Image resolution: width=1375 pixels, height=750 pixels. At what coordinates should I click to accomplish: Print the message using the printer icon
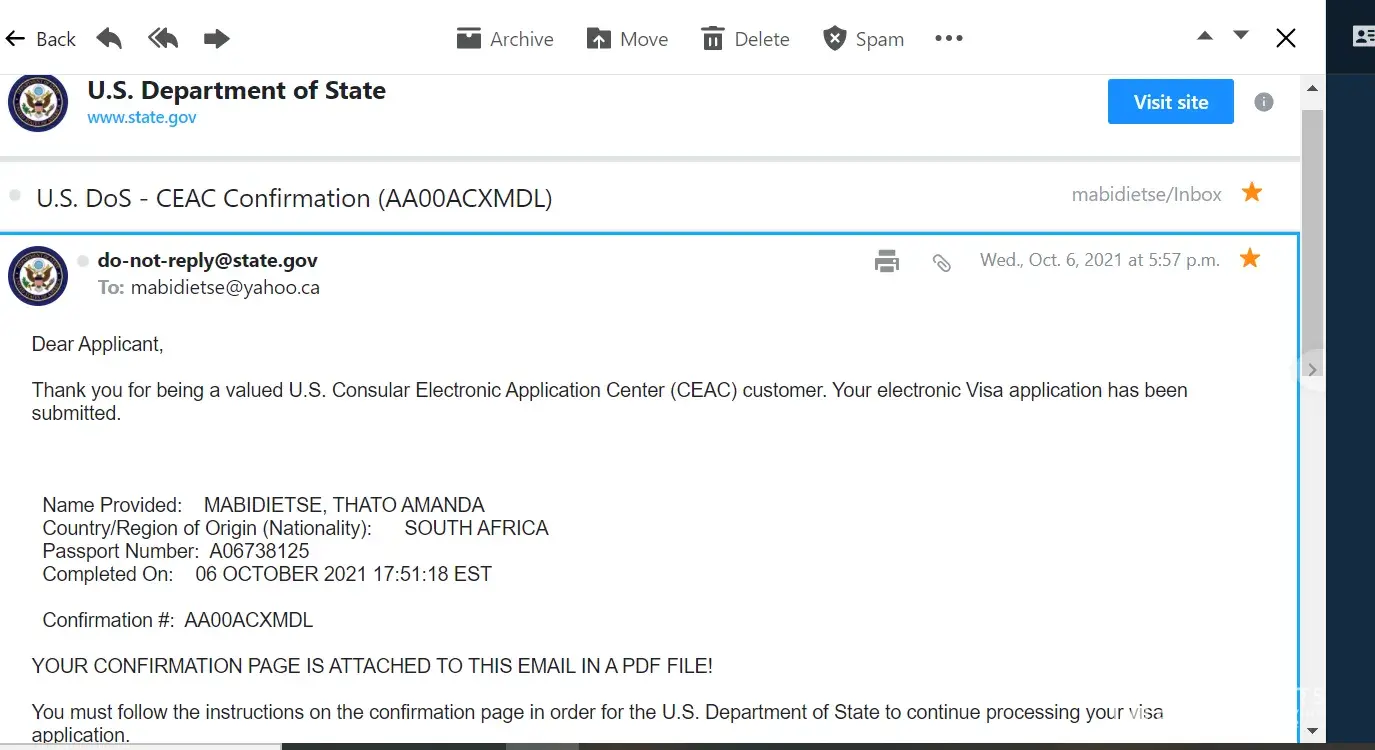pos(886,261)
